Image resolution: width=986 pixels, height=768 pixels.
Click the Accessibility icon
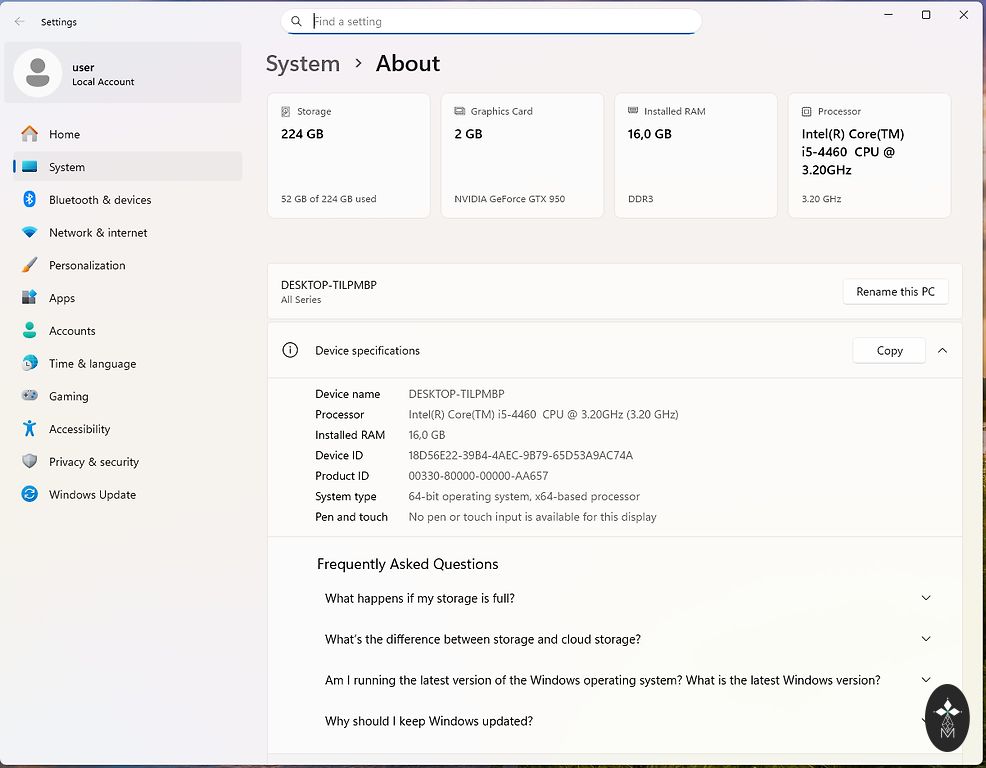tap(30, 429)
